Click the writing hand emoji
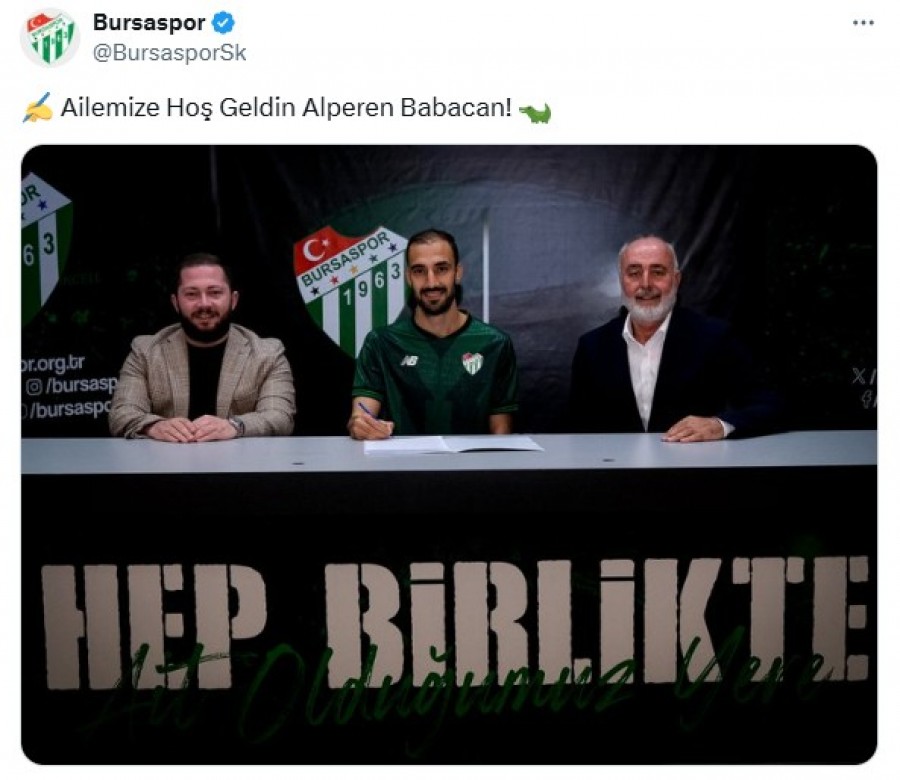This screenshot has height=780, width=900. [38, 107]
